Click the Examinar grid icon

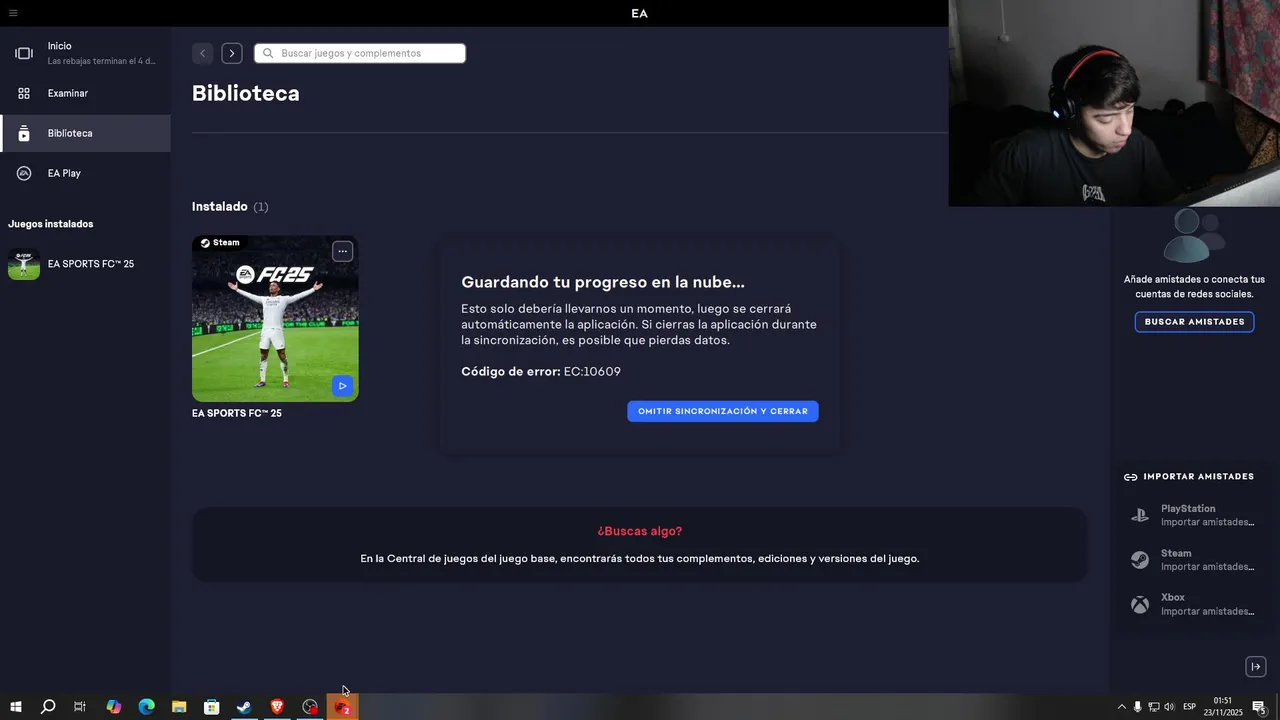(x=24, y=93)
